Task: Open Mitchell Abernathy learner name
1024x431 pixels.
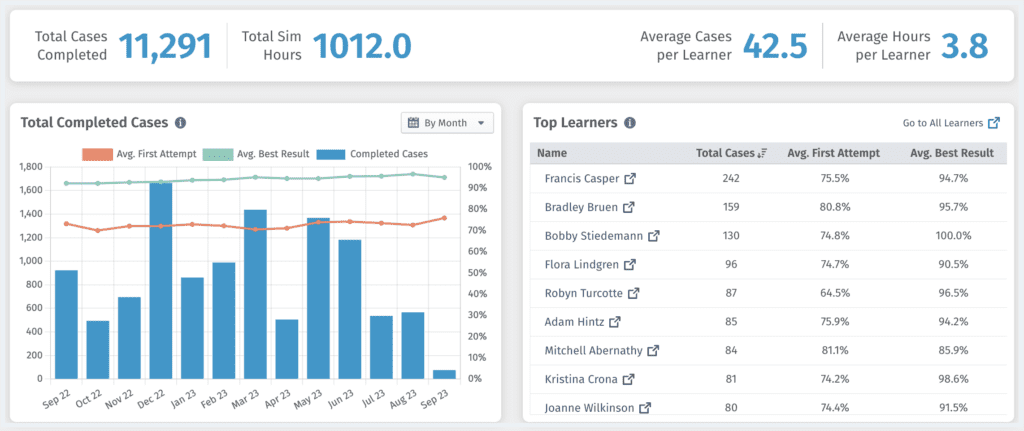Action: [x=594, y=351]
